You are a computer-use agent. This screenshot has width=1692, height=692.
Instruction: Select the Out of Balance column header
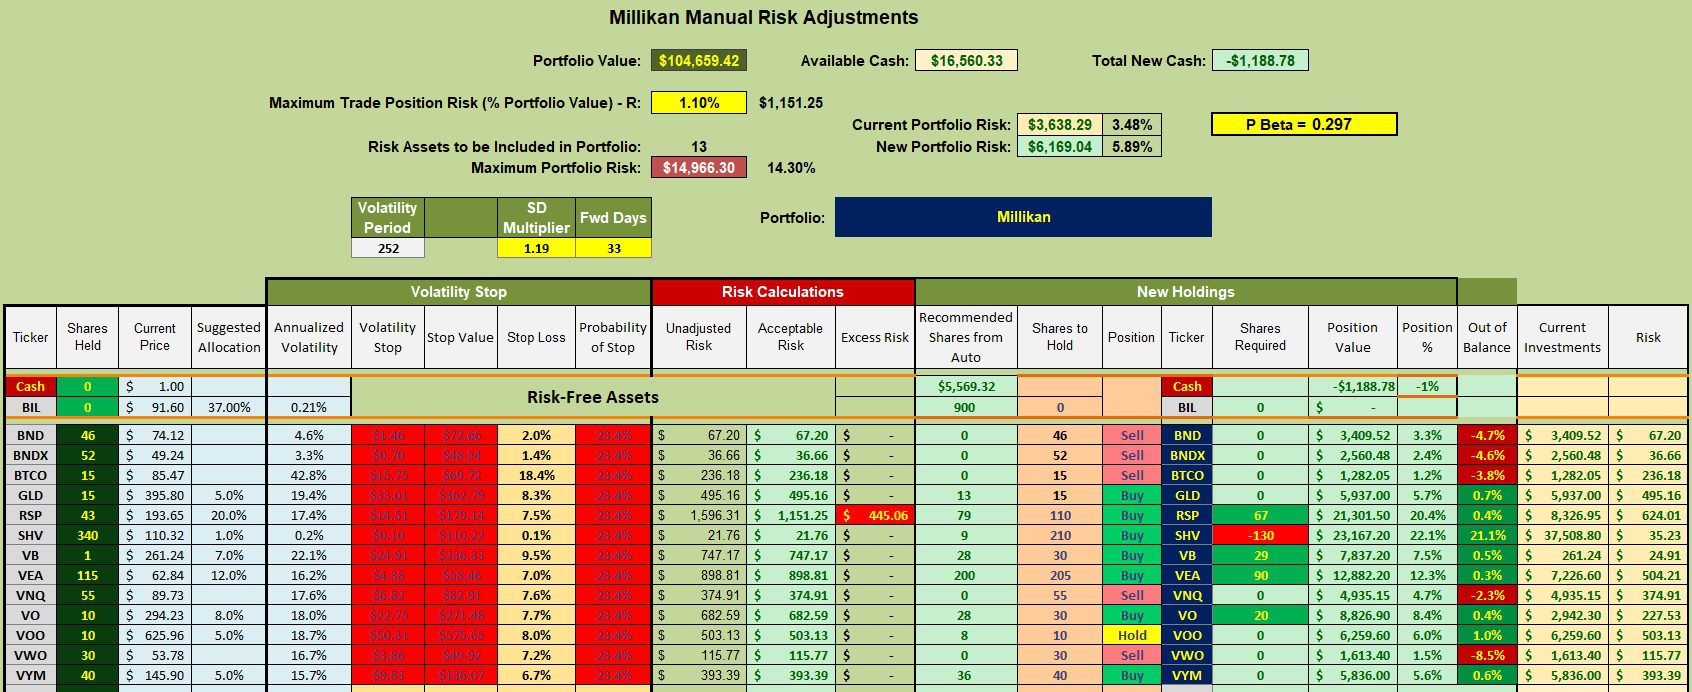click(x=1487, y=338)
